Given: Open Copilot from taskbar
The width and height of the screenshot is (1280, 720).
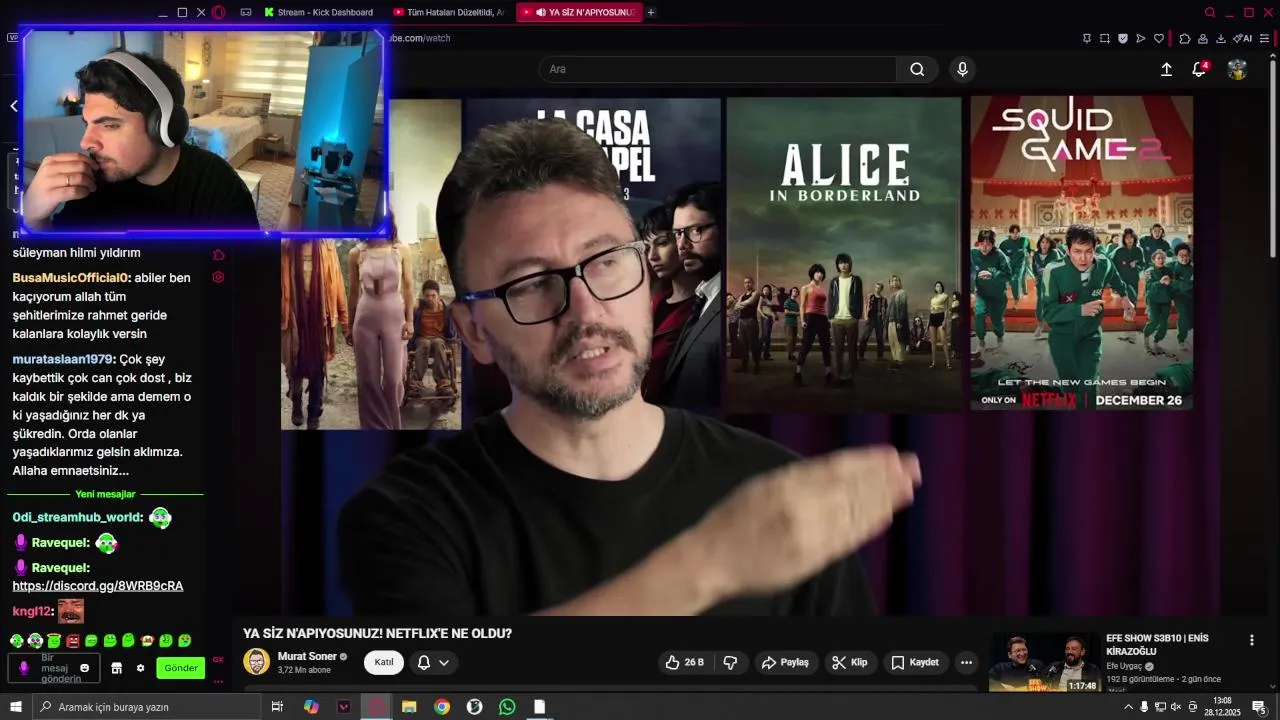Looking at the screenshot, I should (x=311, y=707).
